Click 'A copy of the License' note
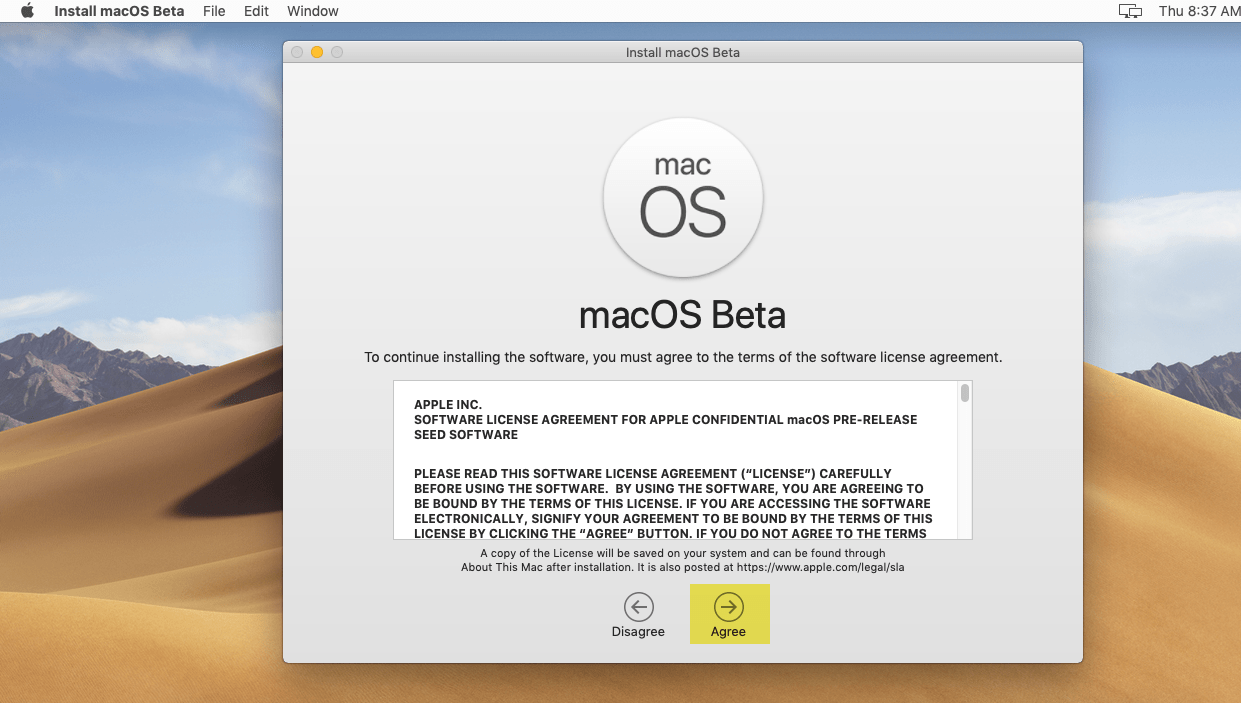 [x=683, y=553]
